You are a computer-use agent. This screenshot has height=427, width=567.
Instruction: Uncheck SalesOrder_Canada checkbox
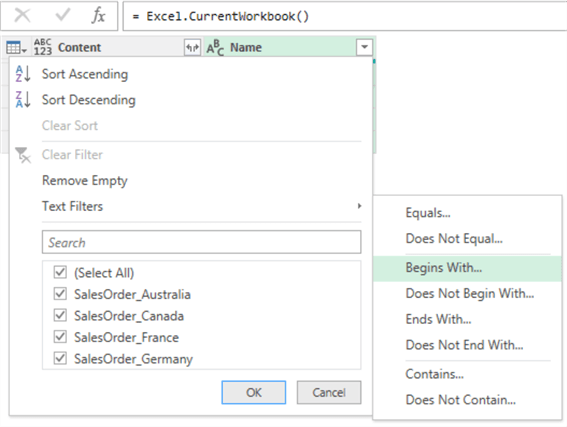[x=60, y=315]
